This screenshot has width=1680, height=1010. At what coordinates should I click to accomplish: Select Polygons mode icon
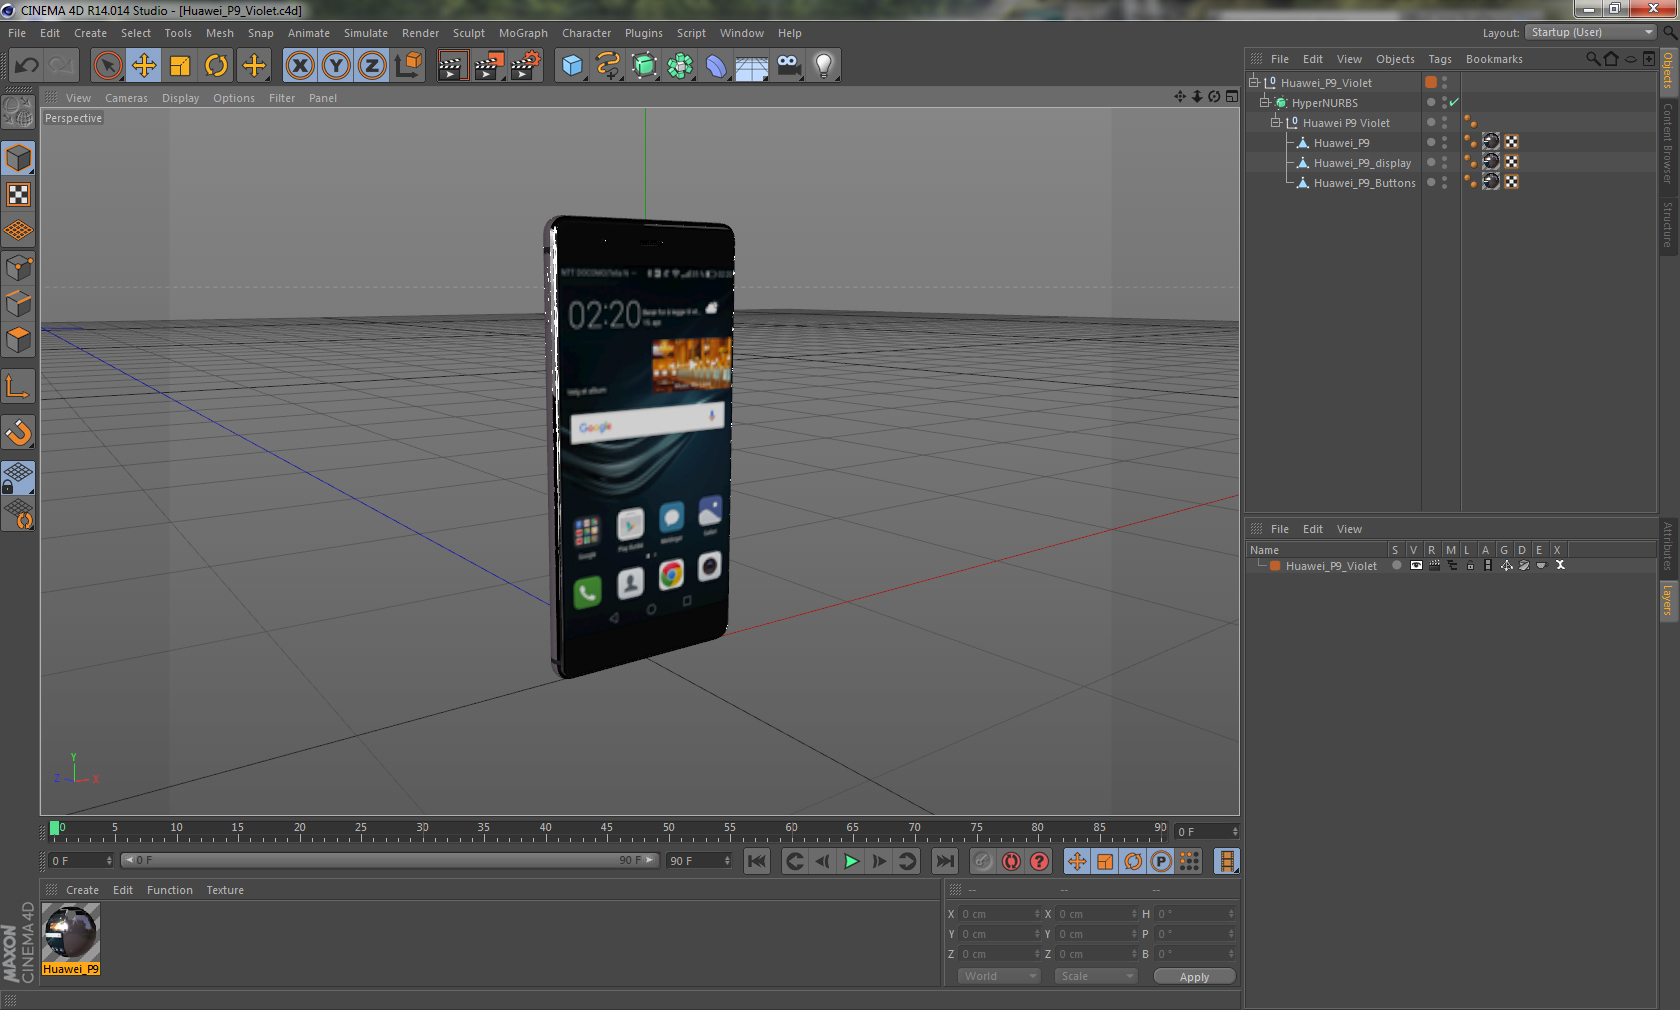click(x=18, y=340)
